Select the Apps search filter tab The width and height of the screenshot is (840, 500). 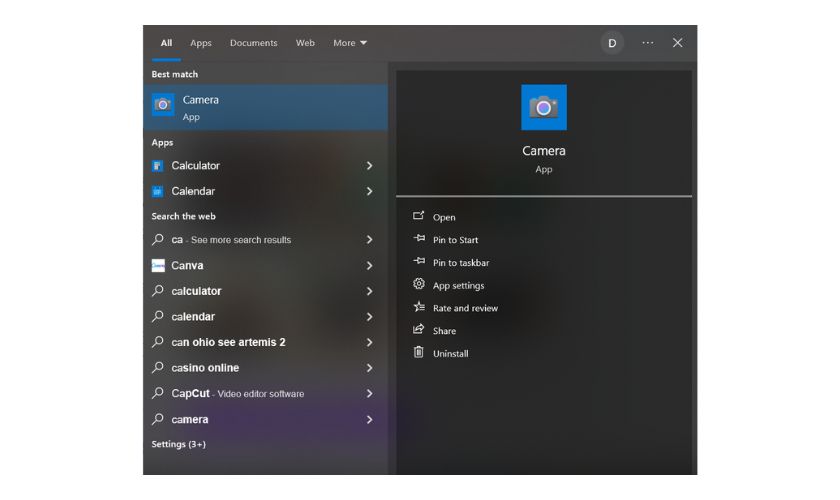pyautogui.click(x=201, y=43)
